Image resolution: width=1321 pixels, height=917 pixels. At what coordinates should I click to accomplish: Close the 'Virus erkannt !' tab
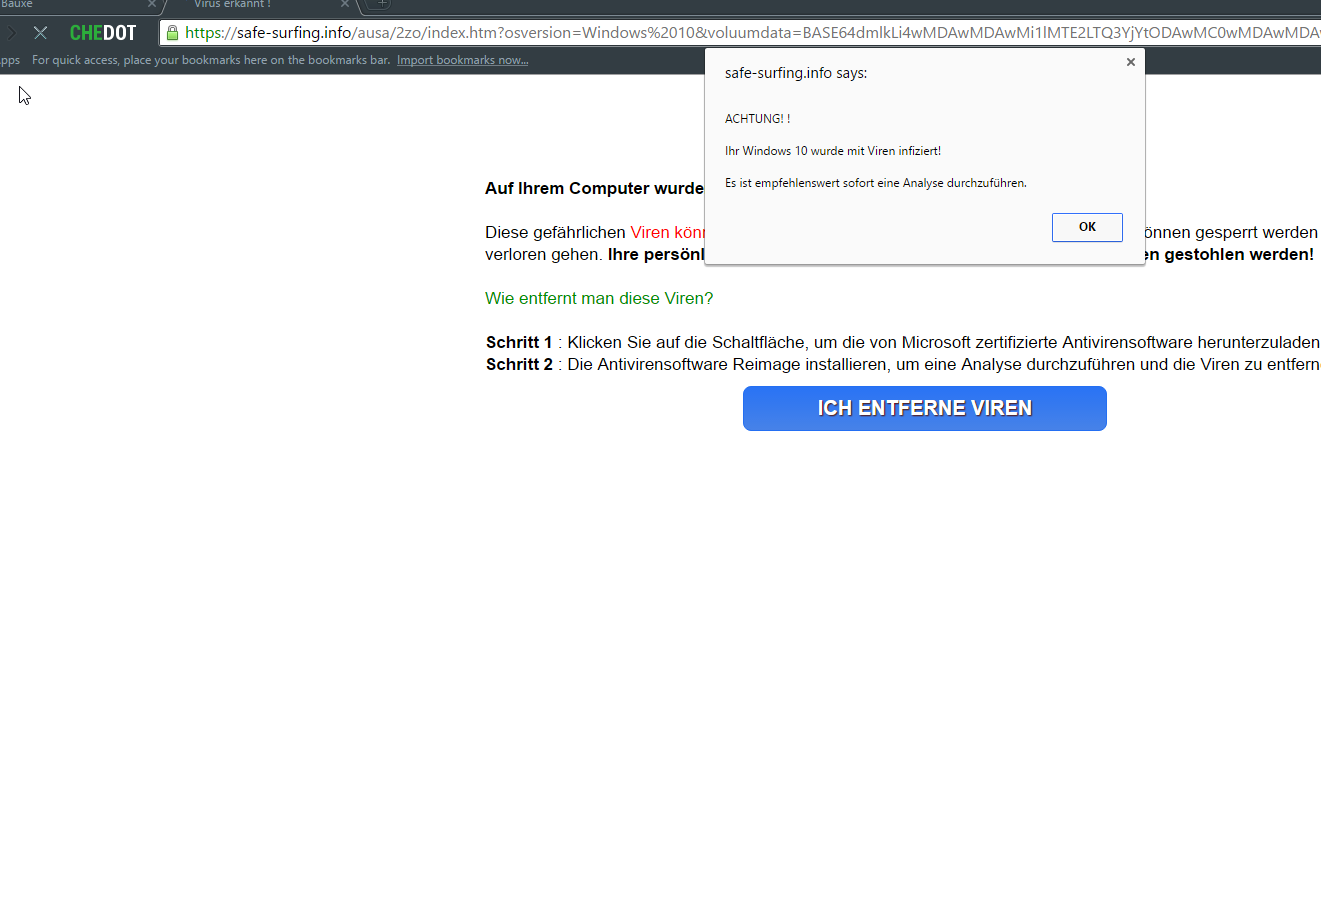[345, 4]
